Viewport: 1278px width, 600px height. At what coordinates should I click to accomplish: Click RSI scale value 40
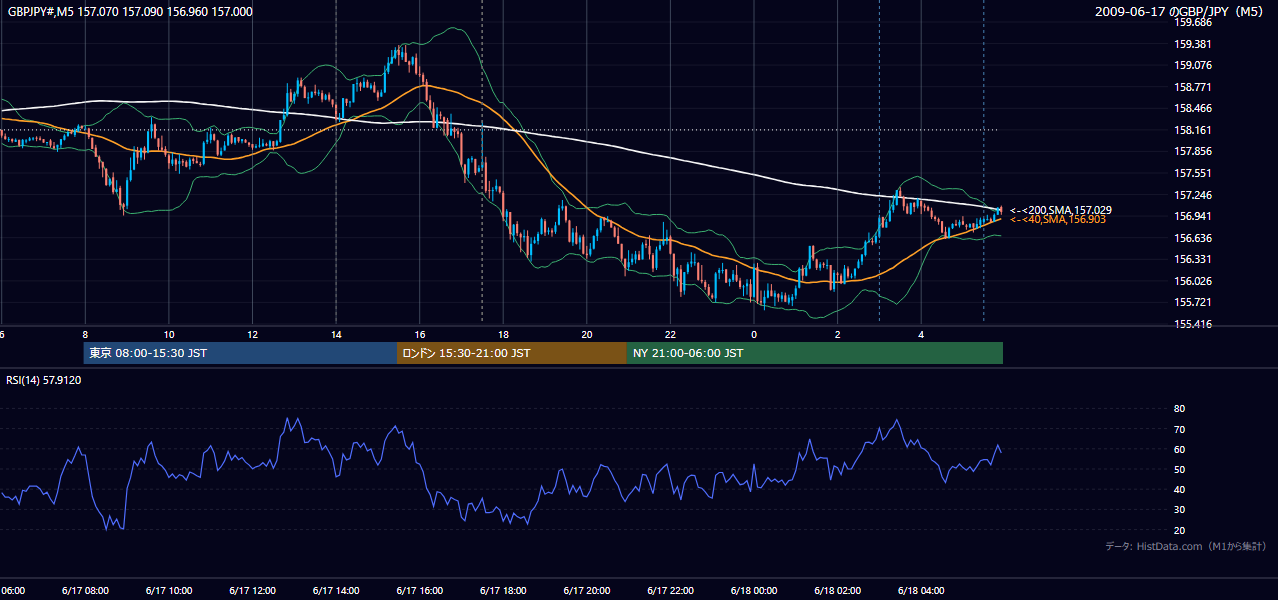click(x=1179, y=489)
